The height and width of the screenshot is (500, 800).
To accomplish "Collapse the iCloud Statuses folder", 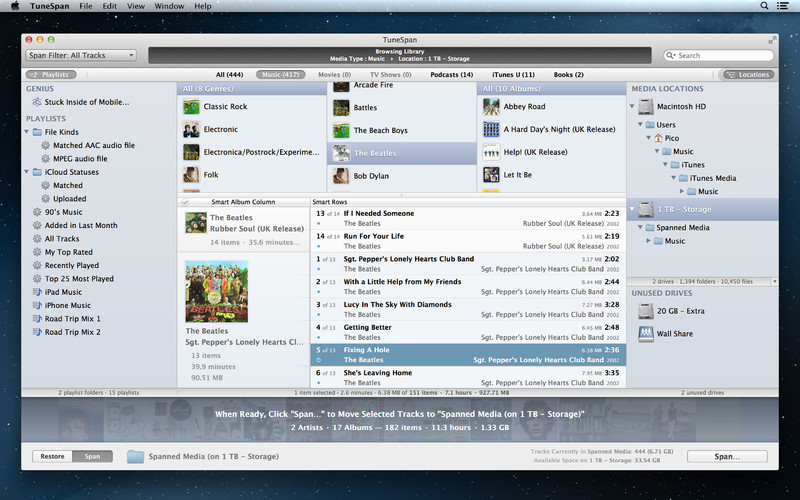I will 27,172.
